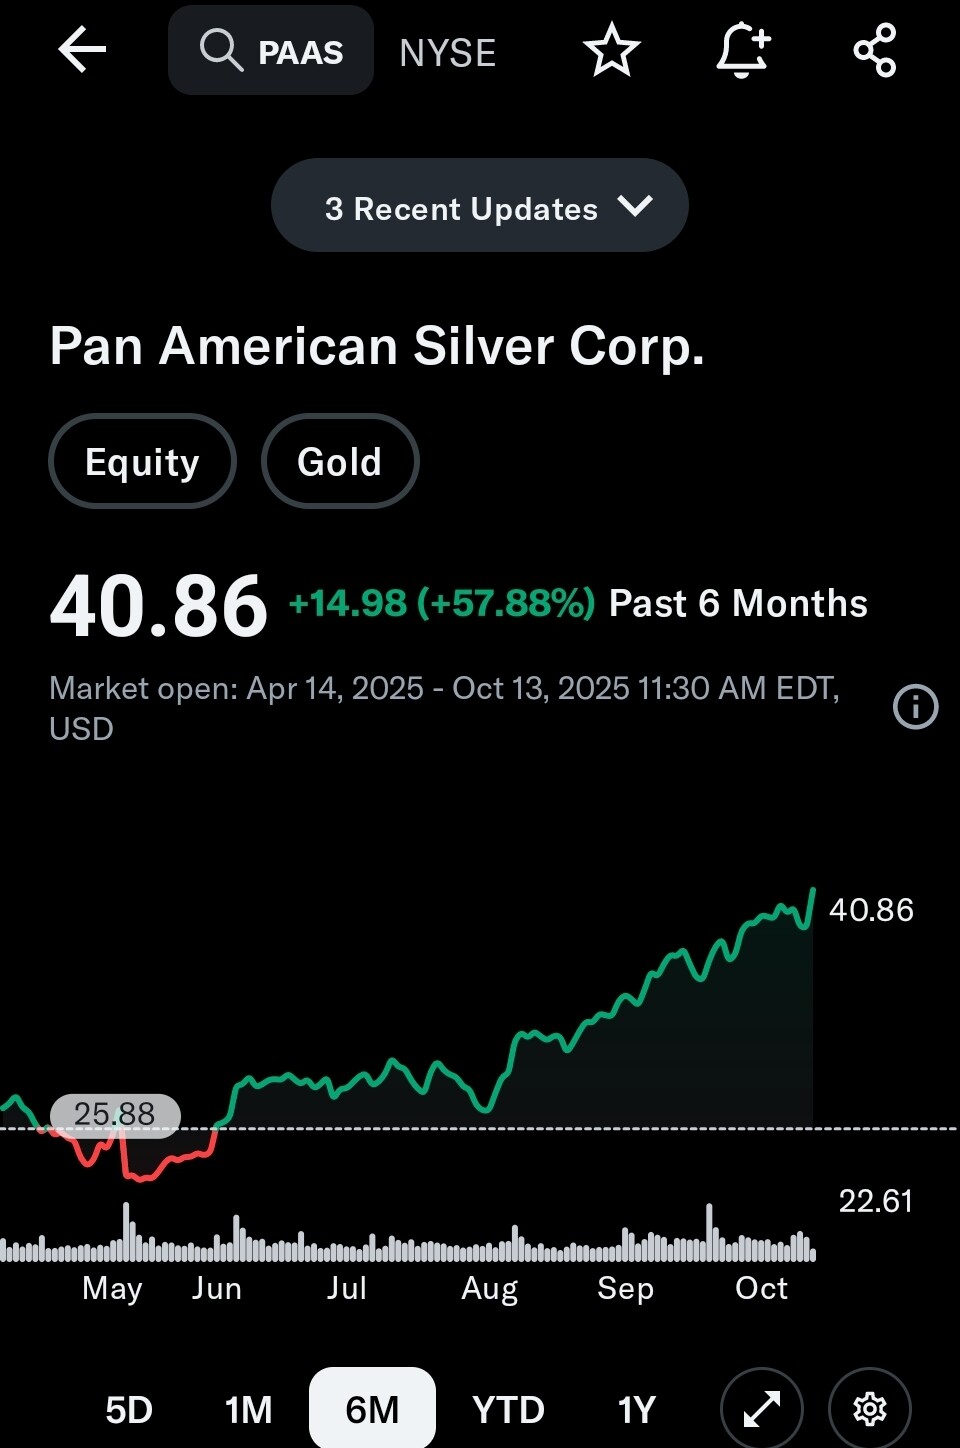Tap the search magnifier icon
Image resolution: width=960 pixels, height=1448 pixels.
(220, 50)
